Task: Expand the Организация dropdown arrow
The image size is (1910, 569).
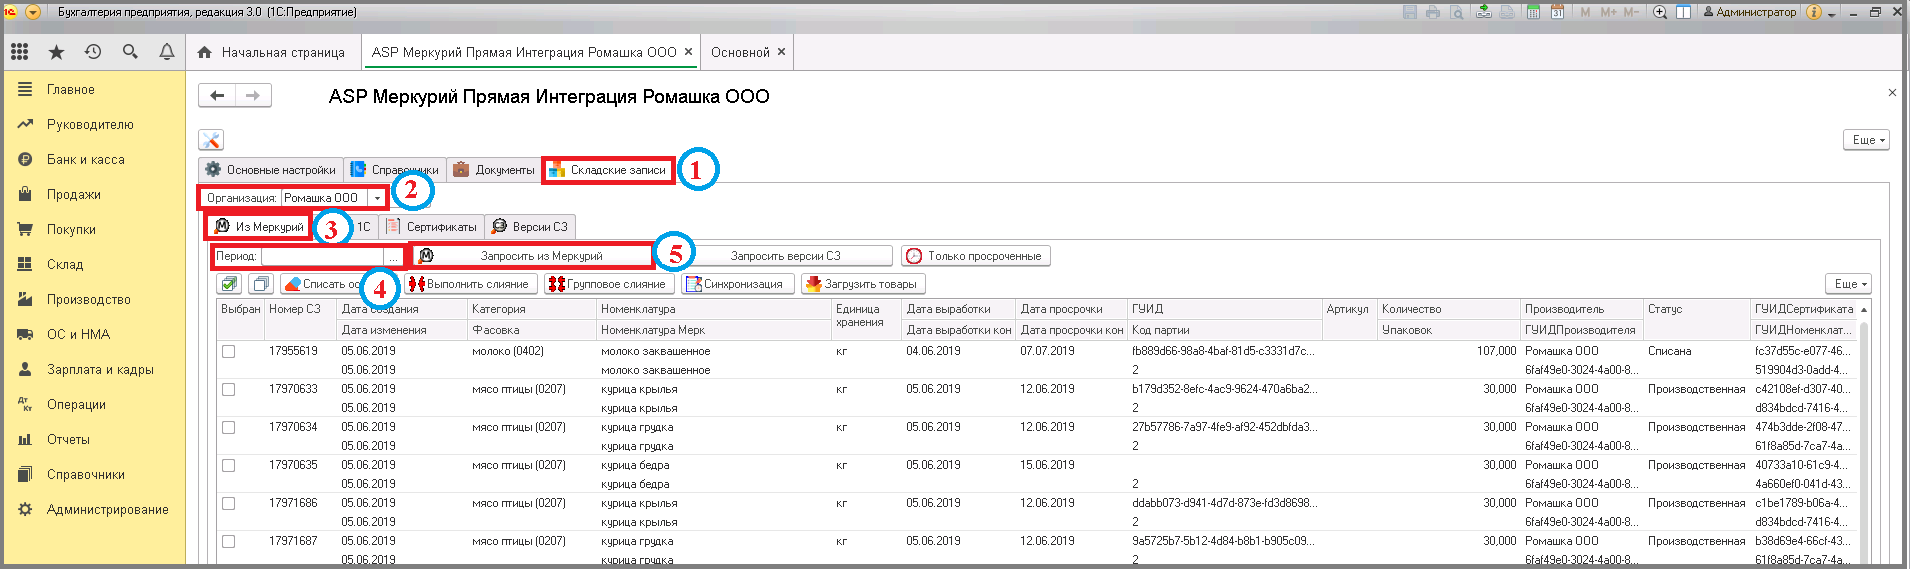Action: coord(377,198)
